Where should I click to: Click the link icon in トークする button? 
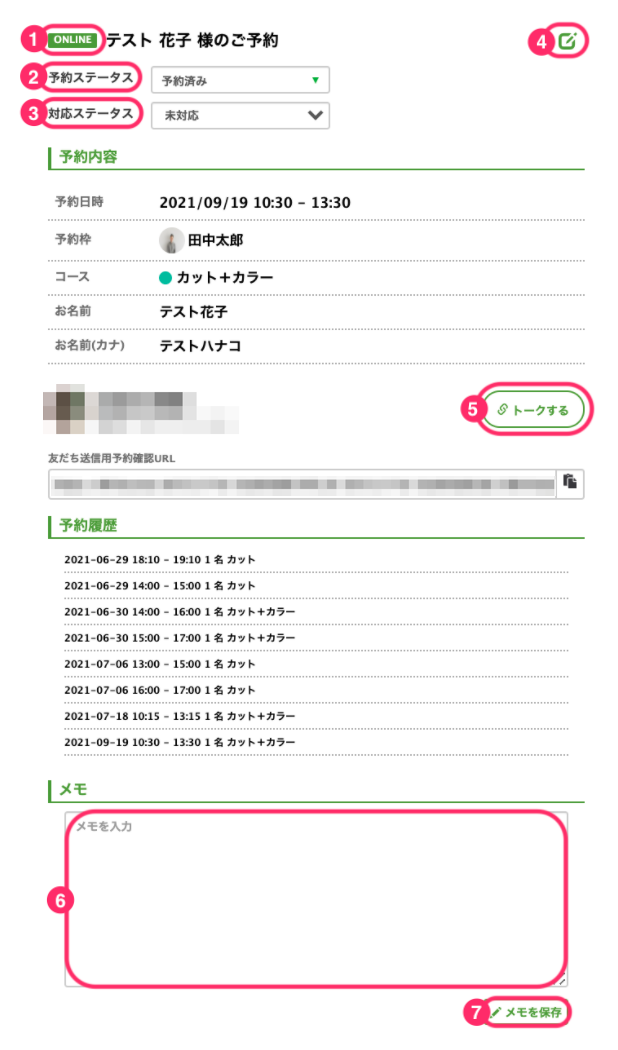point(502,410)
